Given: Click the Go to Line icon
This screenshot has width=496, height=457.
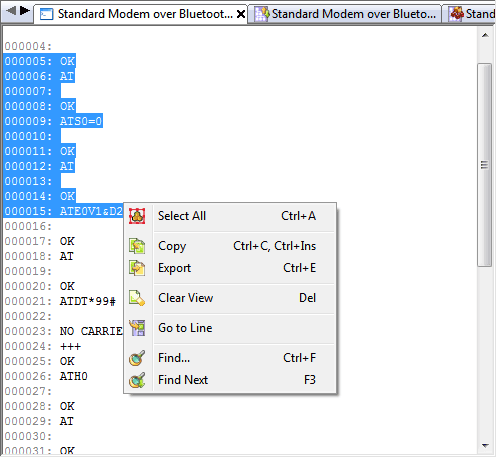Looking at the screenshot, I should (x=137, y=328).
